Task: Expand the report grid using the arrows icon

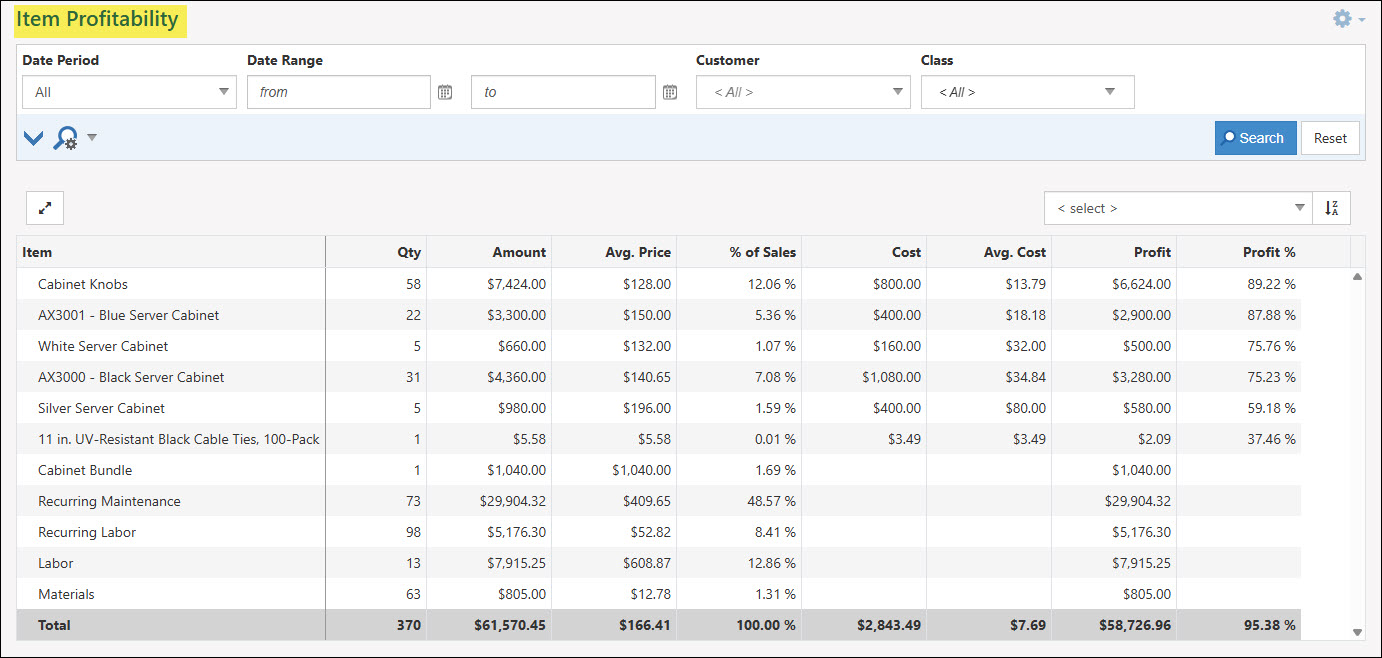Action: (44, 207)
